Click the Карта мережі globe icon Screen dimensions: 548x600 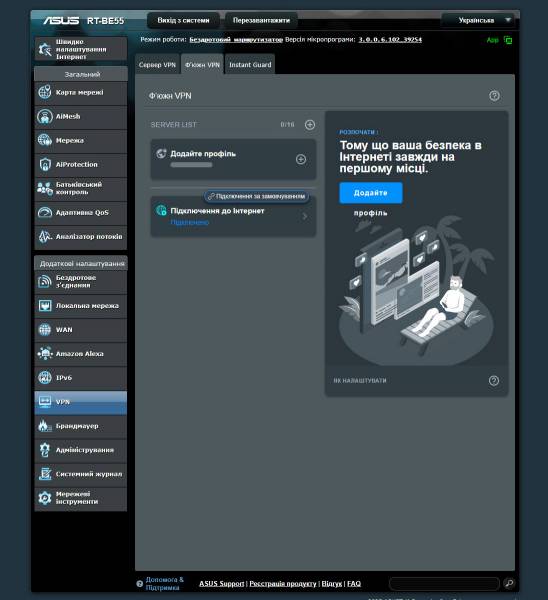pyautogui.click(x=45, y=92)
